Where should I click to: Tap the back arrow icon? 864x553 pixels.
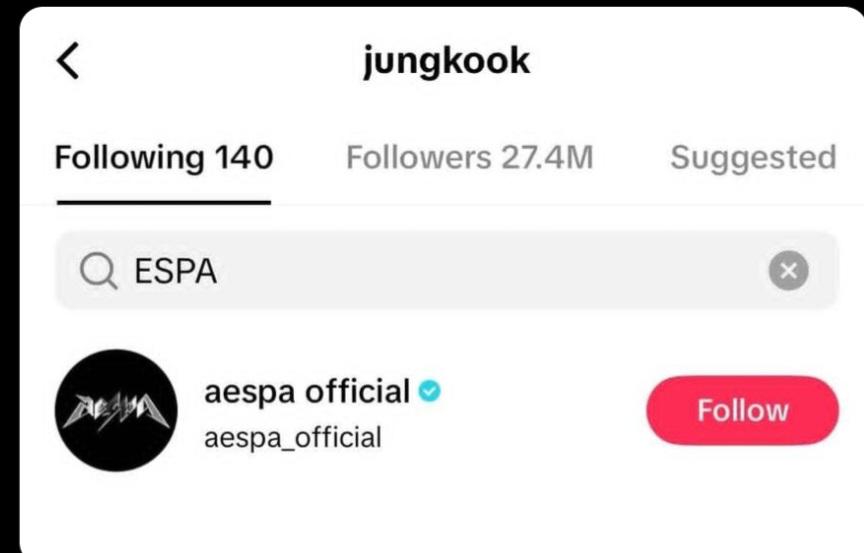pyautogui.click(x=67, y=62)
